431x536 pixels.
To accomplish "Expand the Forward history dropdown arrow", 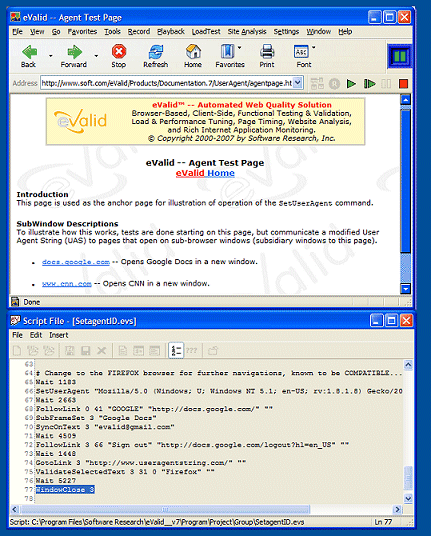I will pos(96,56).
